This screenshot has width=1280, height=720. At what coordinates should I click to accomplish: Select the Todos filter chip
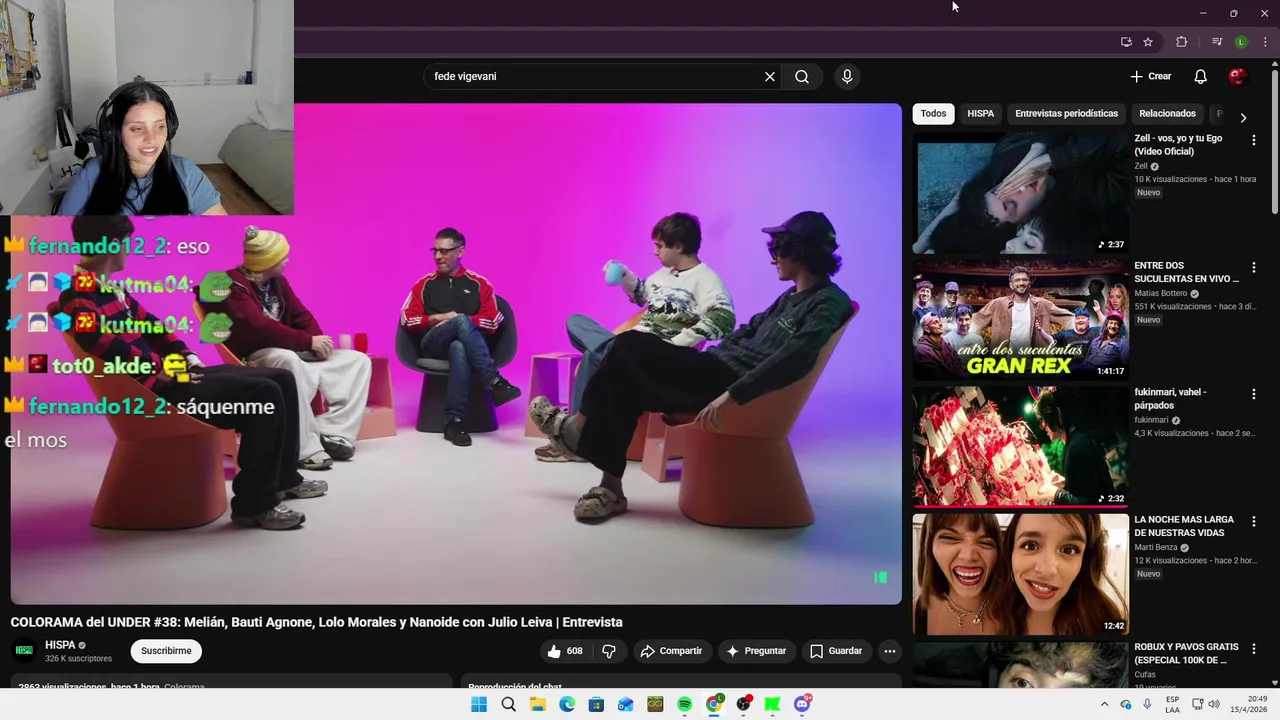[933, 114]
